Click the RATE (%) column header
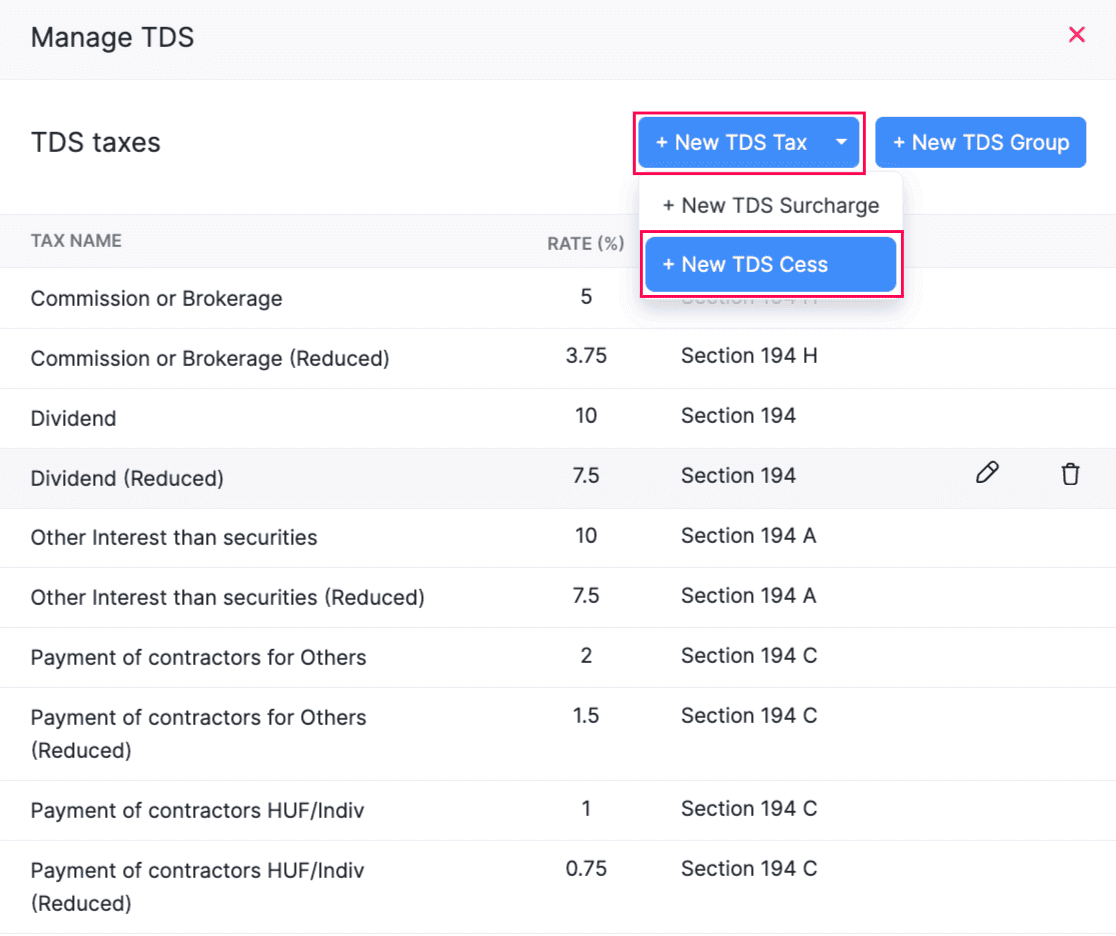Screen dimensions: 1116x936 coord(585,243)
